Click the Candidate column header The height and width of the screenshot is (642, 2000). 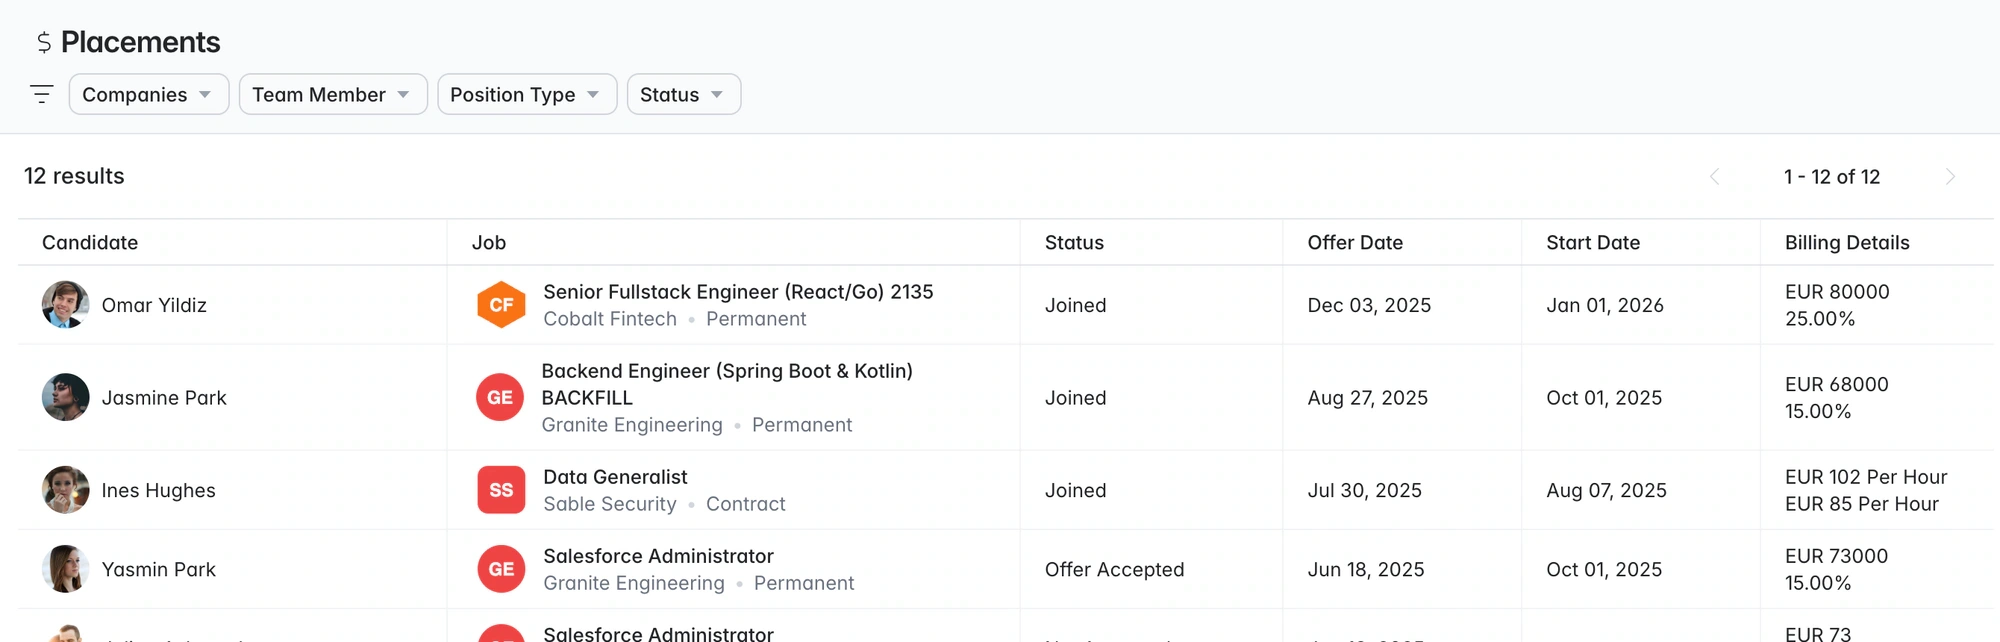coord(90,242)
